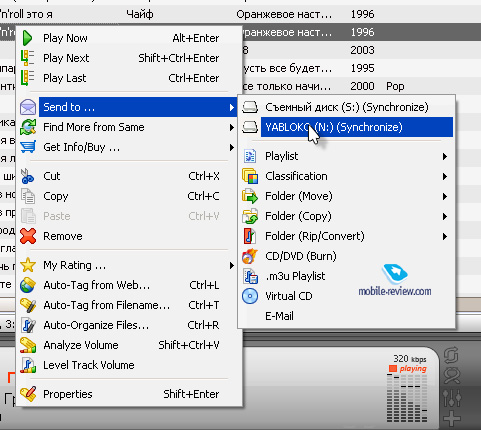This screenshot has width=481, height=430.
Task: Expand the Find More from Same arrow
Action: [232, 127]
